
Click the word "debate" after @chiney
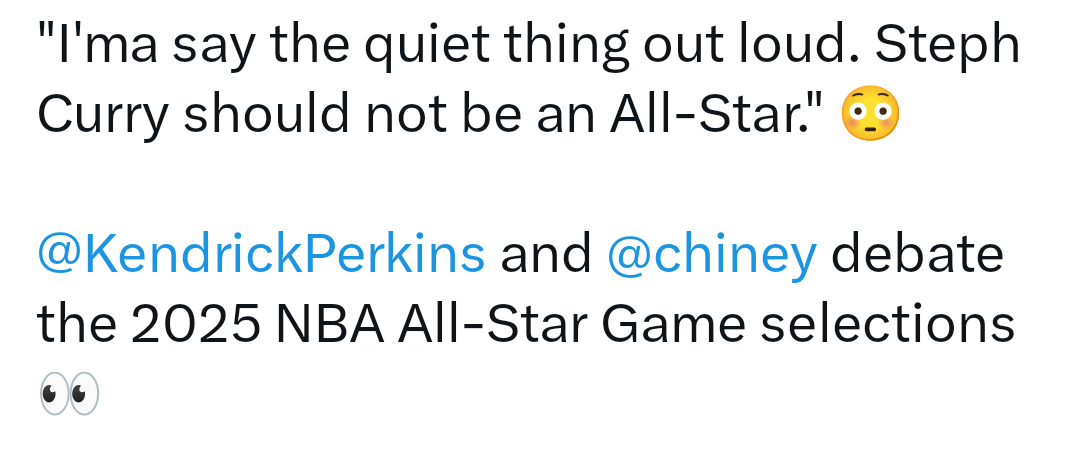(917, 253)
